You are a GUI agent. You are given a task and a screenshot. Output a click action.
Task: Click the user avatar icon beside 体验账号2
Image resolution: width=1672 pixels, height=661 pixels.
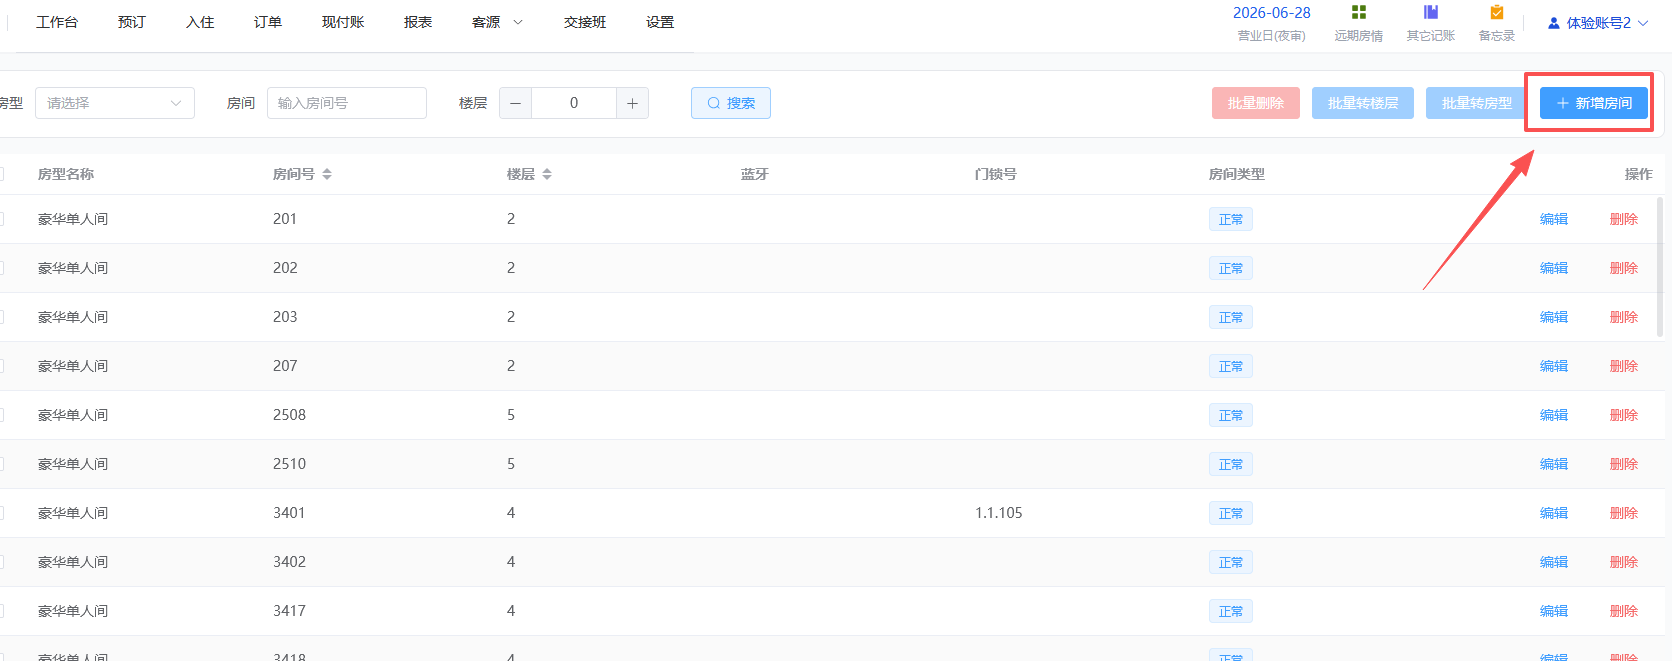click(x=1554, y=23)
